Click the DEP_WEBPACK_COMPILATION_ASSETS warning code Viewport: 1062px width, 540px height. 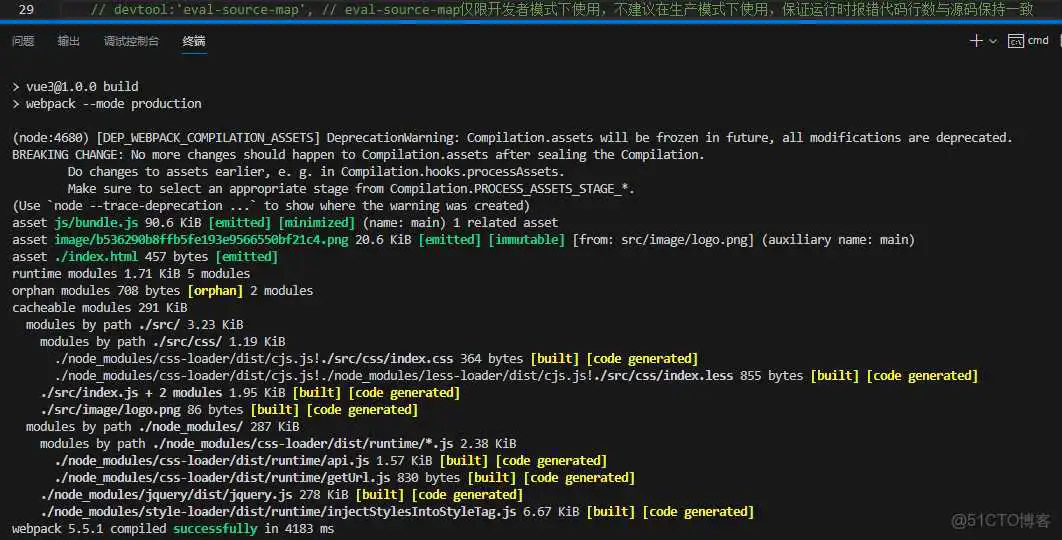208,138
